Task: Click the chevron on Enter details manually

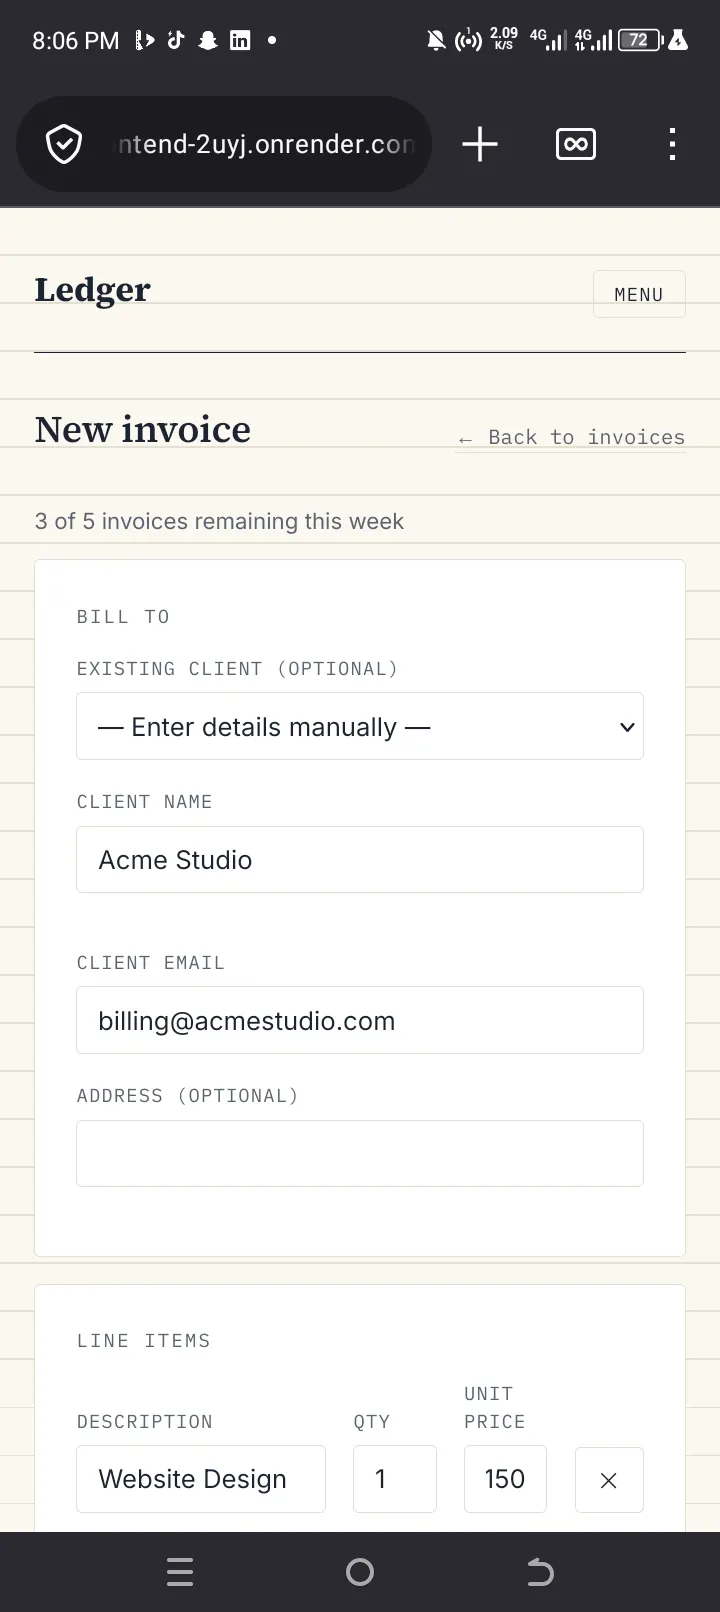Action: [627, 727]
